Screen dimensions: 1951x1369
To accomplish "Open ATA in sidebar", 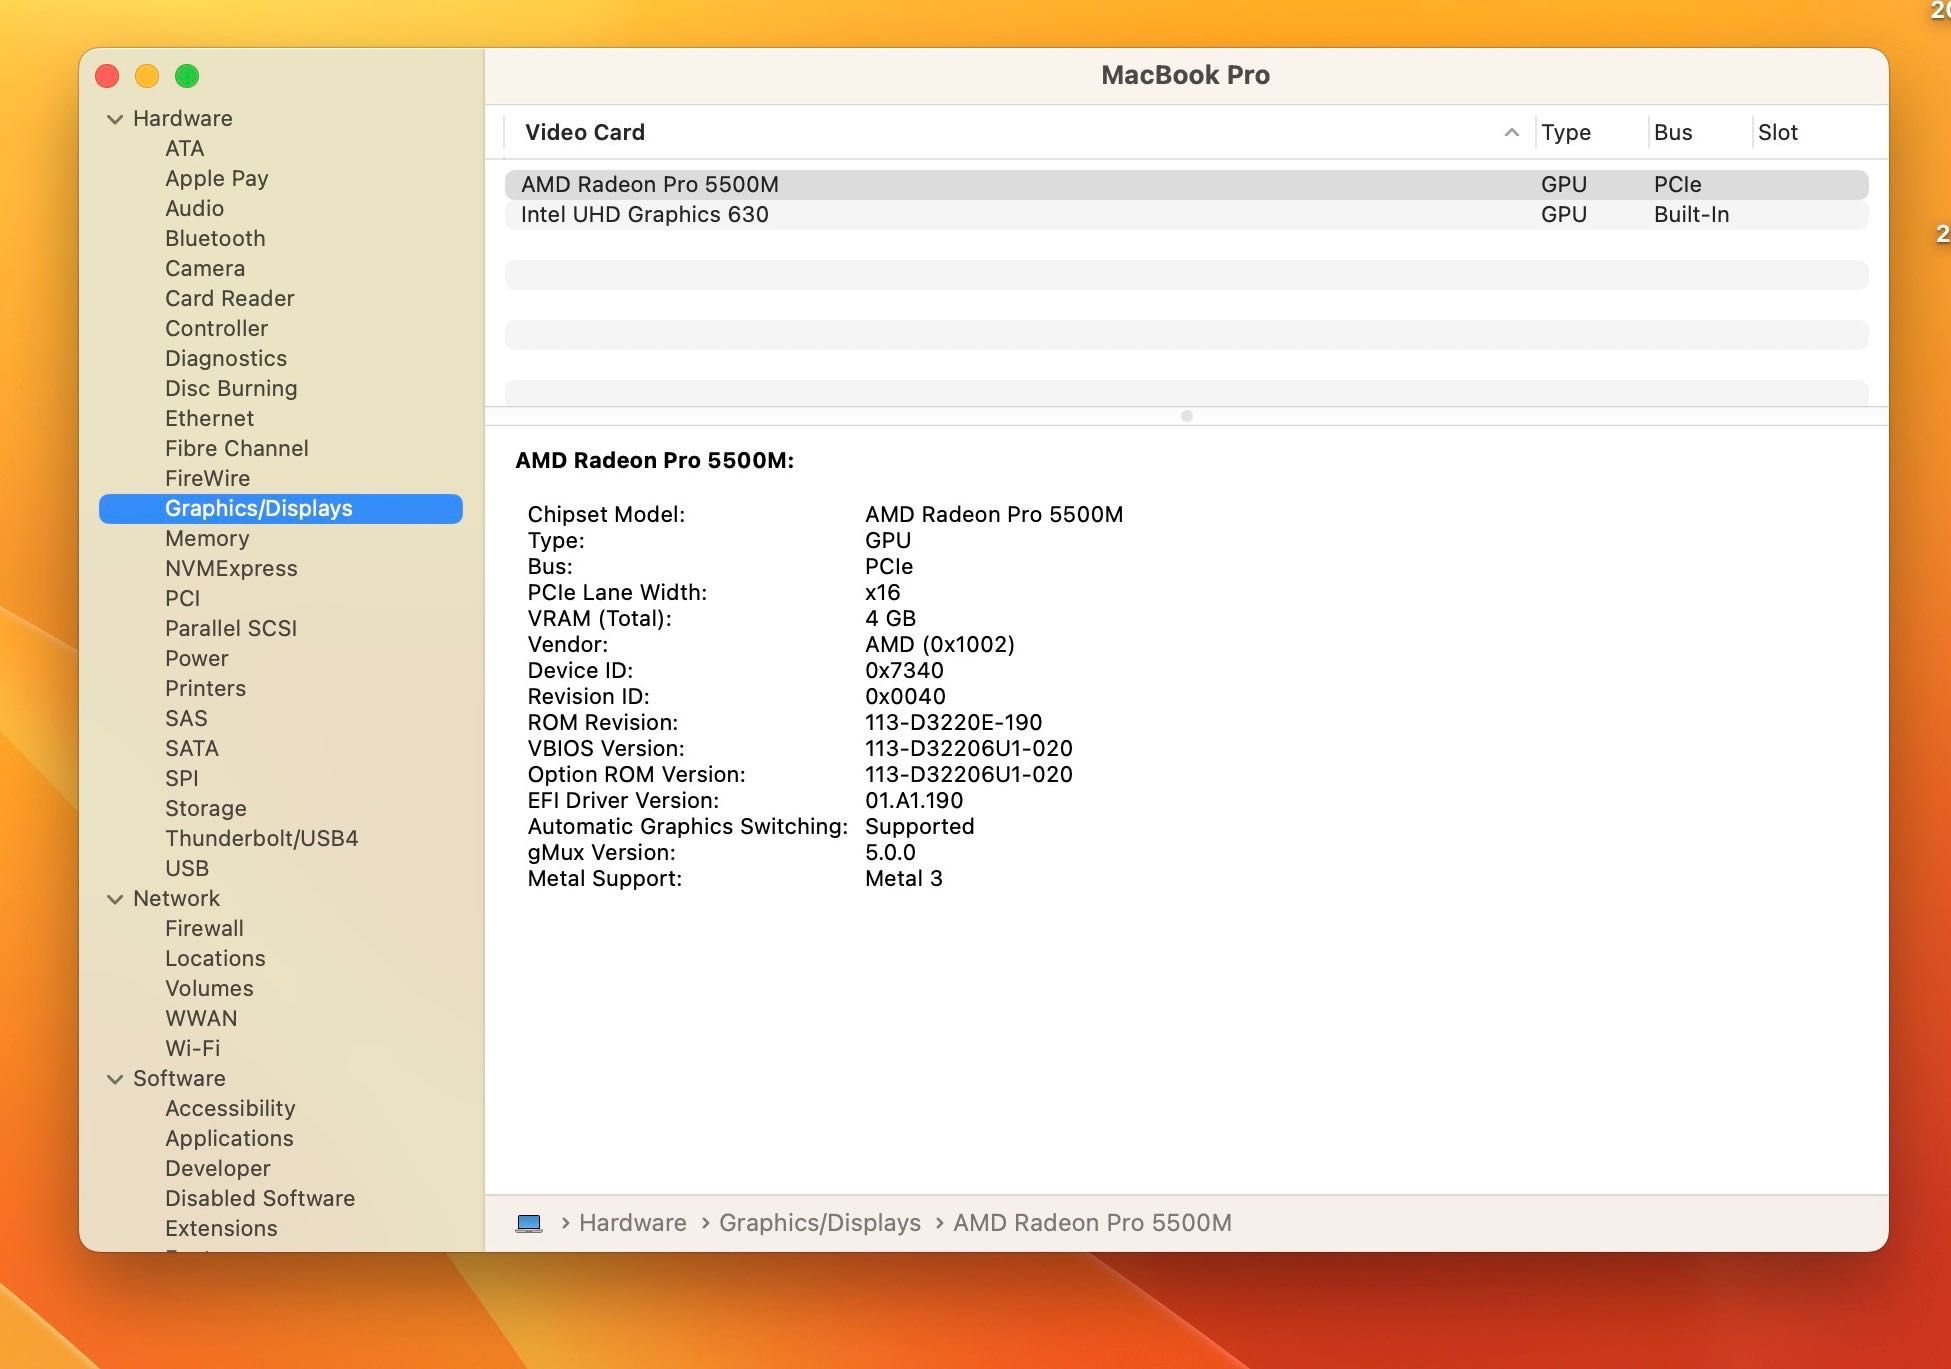I will (x=184, y=148).
